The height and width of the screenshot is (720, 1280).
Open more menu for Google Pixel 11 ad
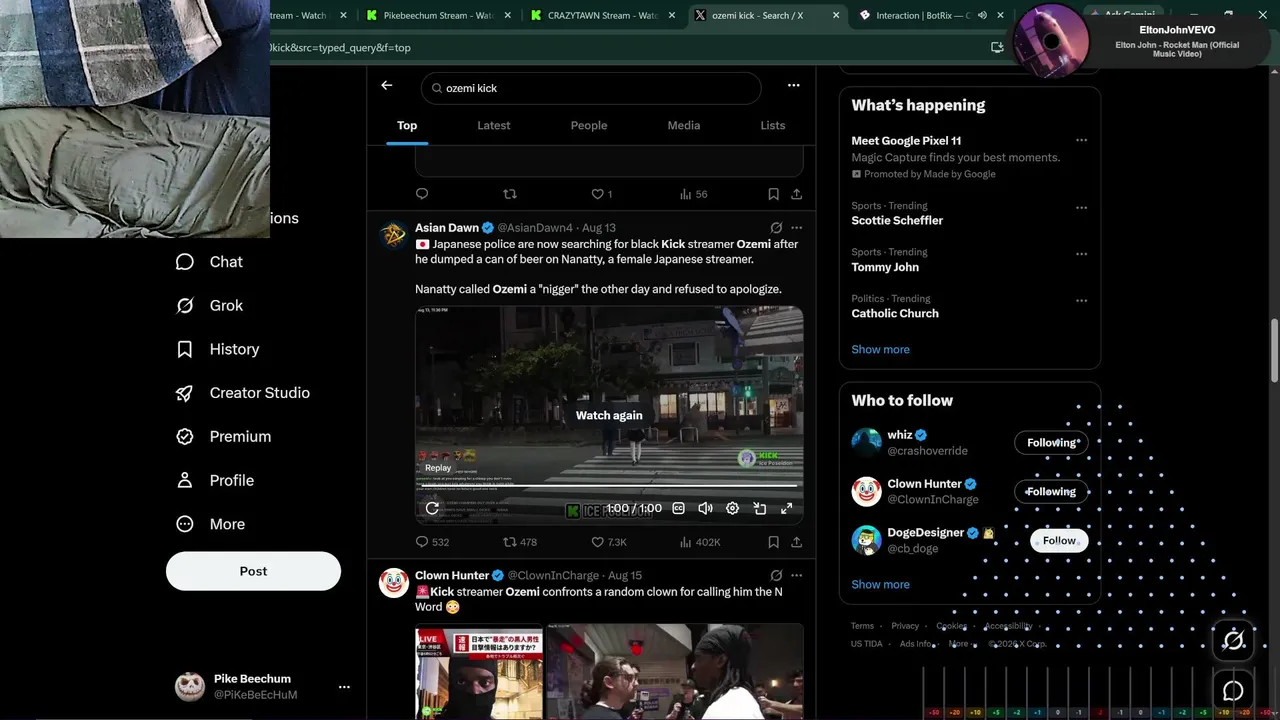tap(1081, 141)
